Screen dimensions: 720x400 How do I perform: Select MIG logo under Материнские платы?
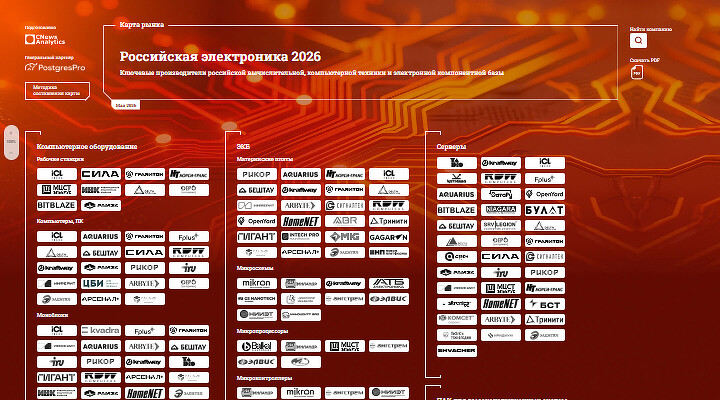tap(345, 237)
